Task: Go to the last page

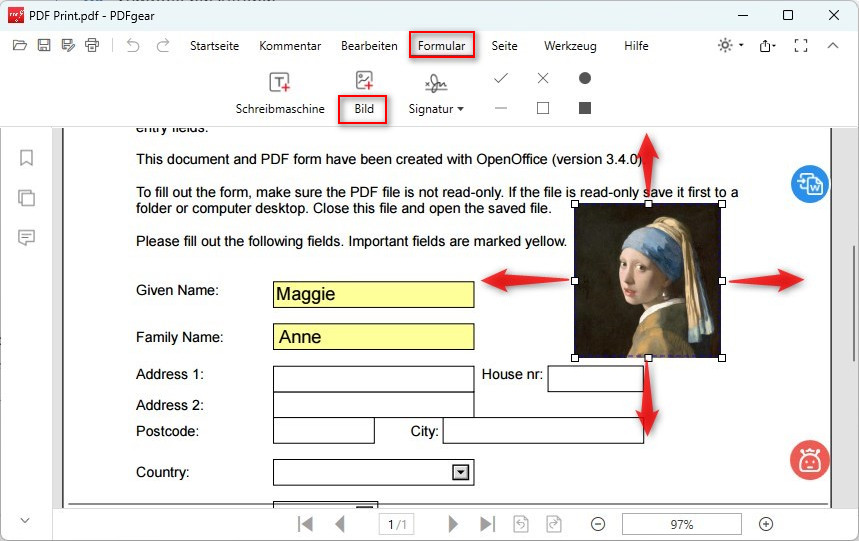Action: [488, 524]
